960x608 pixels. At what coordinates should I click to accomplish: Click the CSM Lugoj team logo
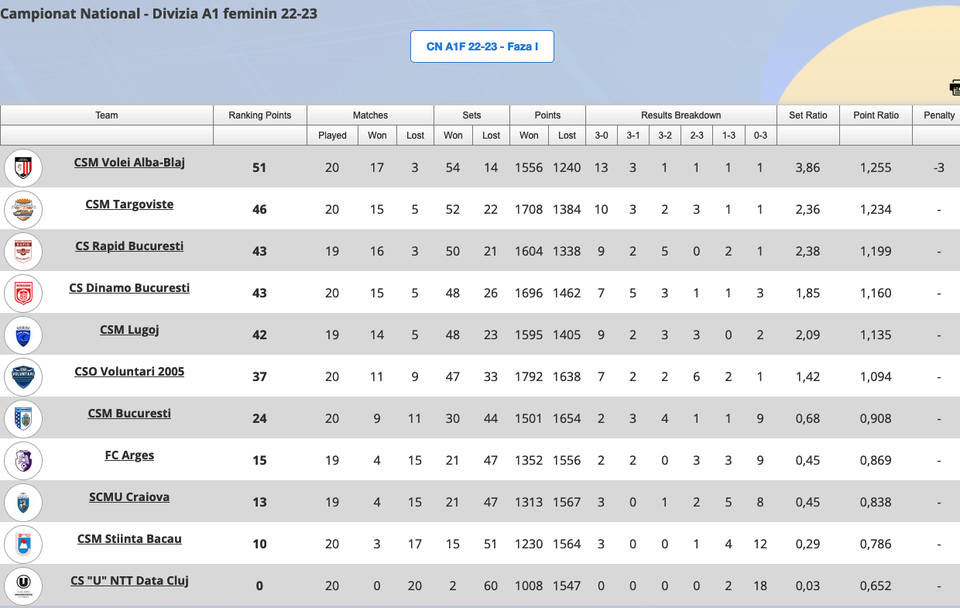23,335
